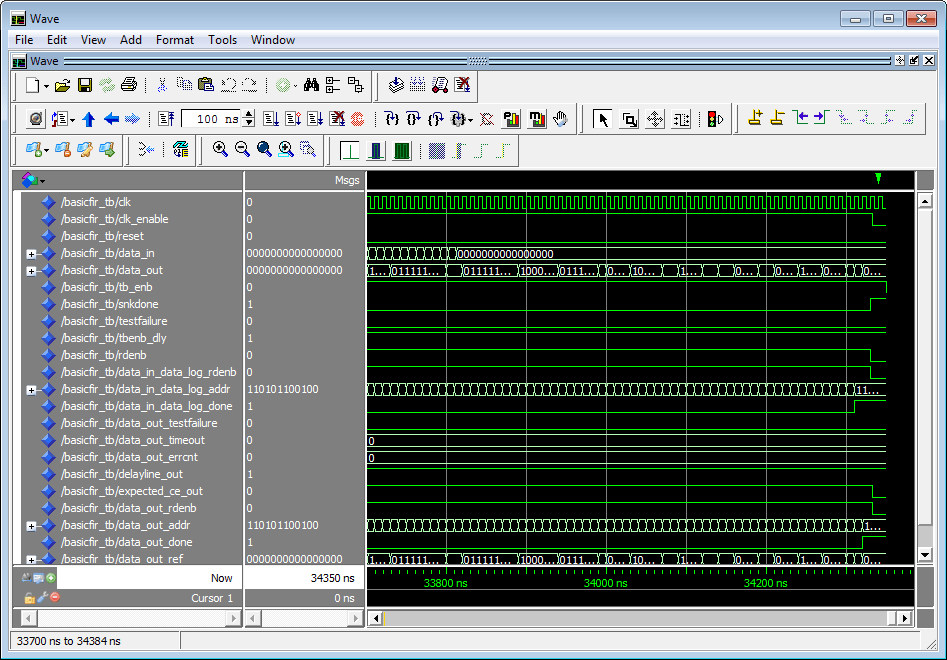Click the solid blue Zoom Full icon
Image resolution: width=947 pixels, height=660 pixels.
click(x=264, y=150)
